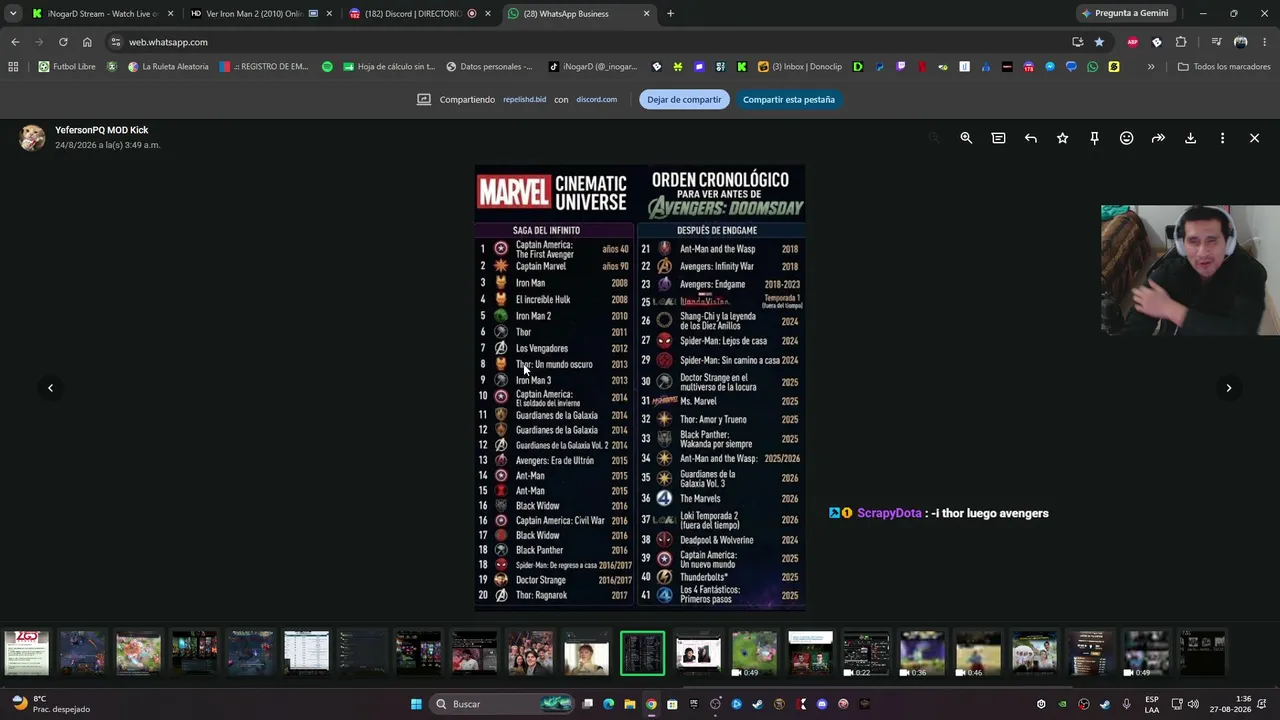Image resolution: width=1280 pixels, height=720 pixels.
Task: Open the Adblock Plus extension
Action: pos(1132,42)
